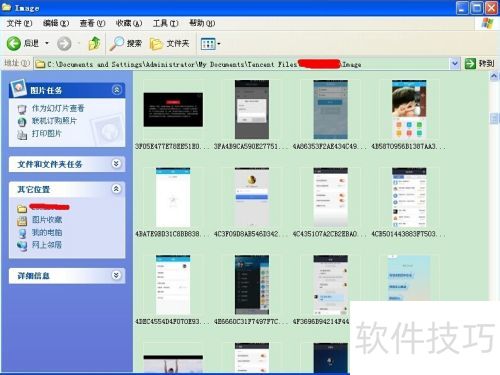Open the 编辑(E) menu
The image size is (500, 375).
tap(56, 23)
